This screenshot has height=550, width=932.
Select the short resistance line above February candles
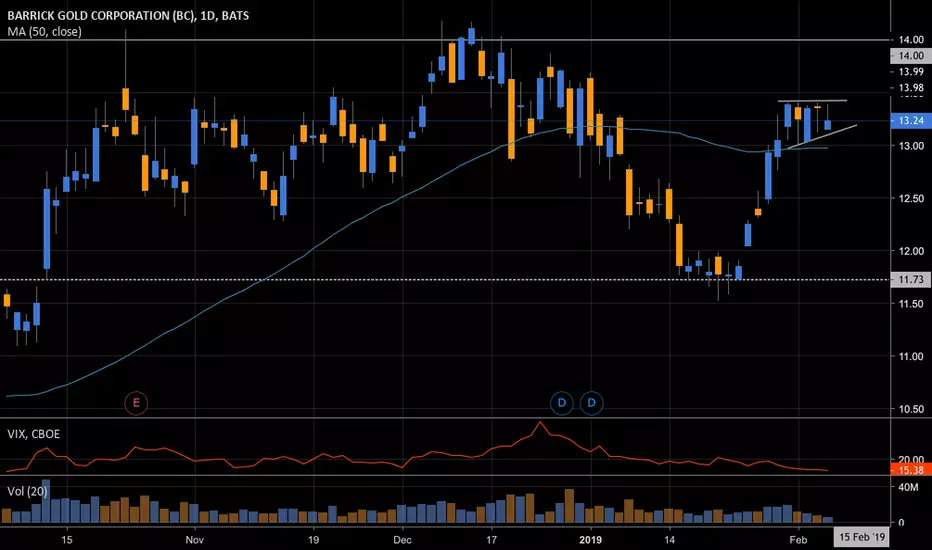813,101
